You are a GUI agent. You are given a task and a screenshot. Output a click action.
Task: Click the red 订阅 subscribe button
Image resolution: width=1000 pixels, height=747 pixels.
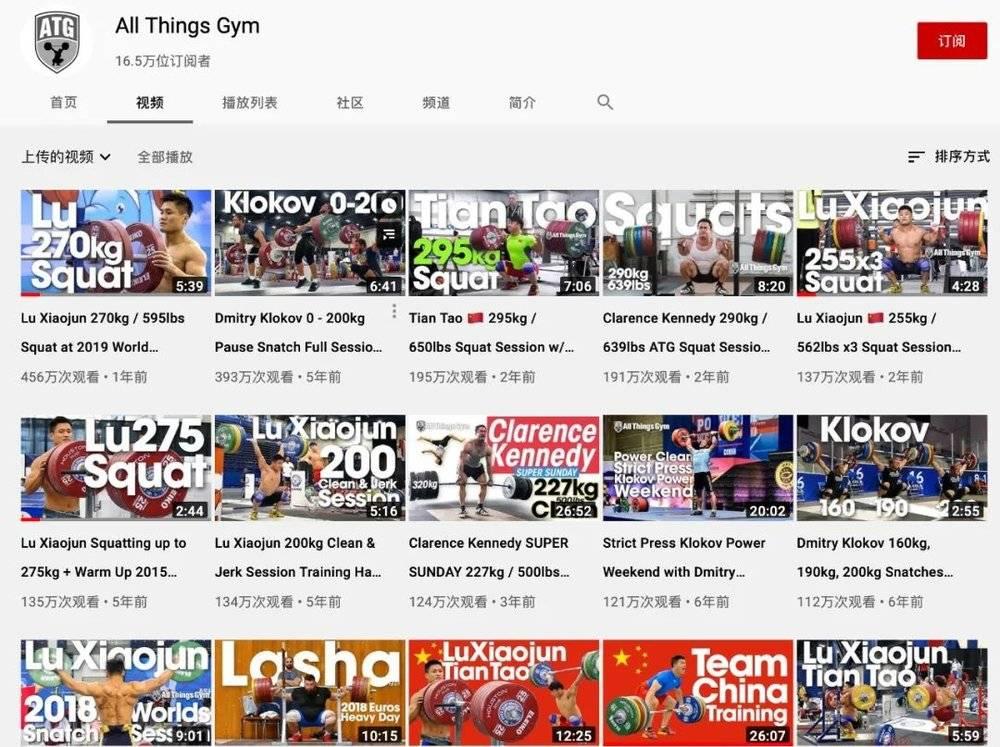click(x=952, y=41)
